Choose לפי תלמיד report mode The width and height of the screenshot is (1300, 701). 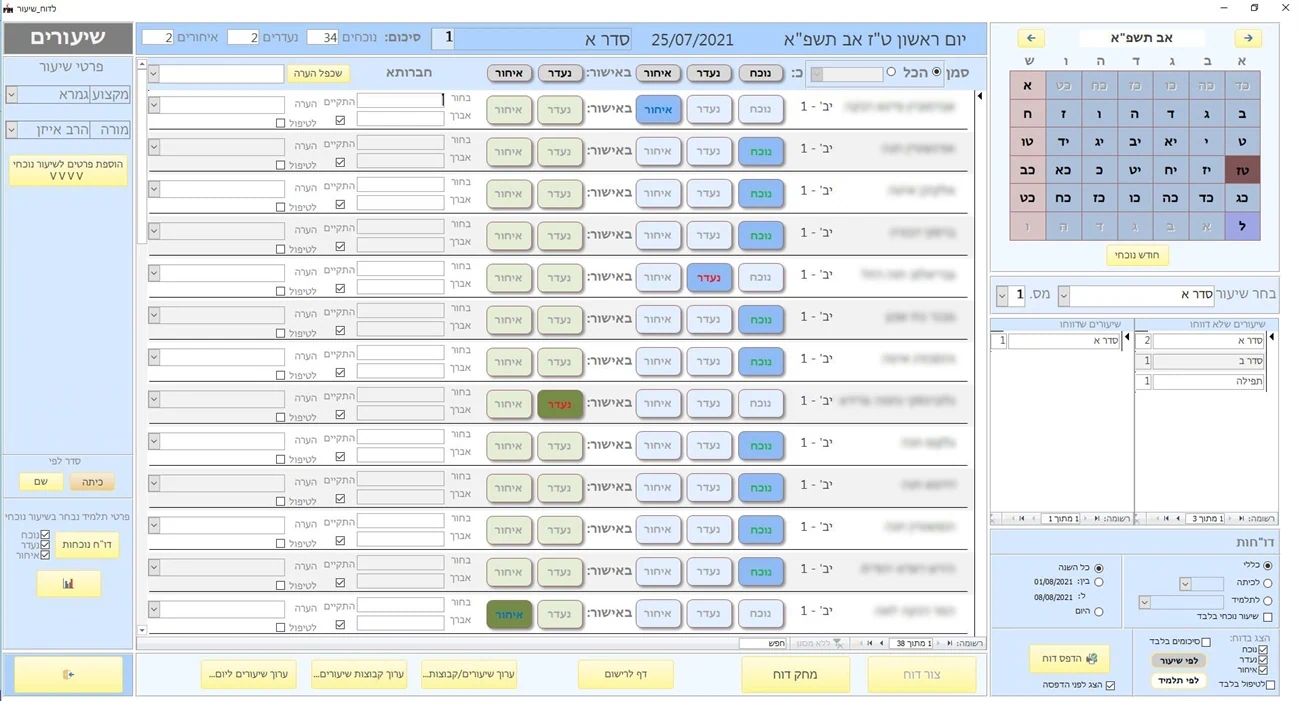click(1180, 680)
